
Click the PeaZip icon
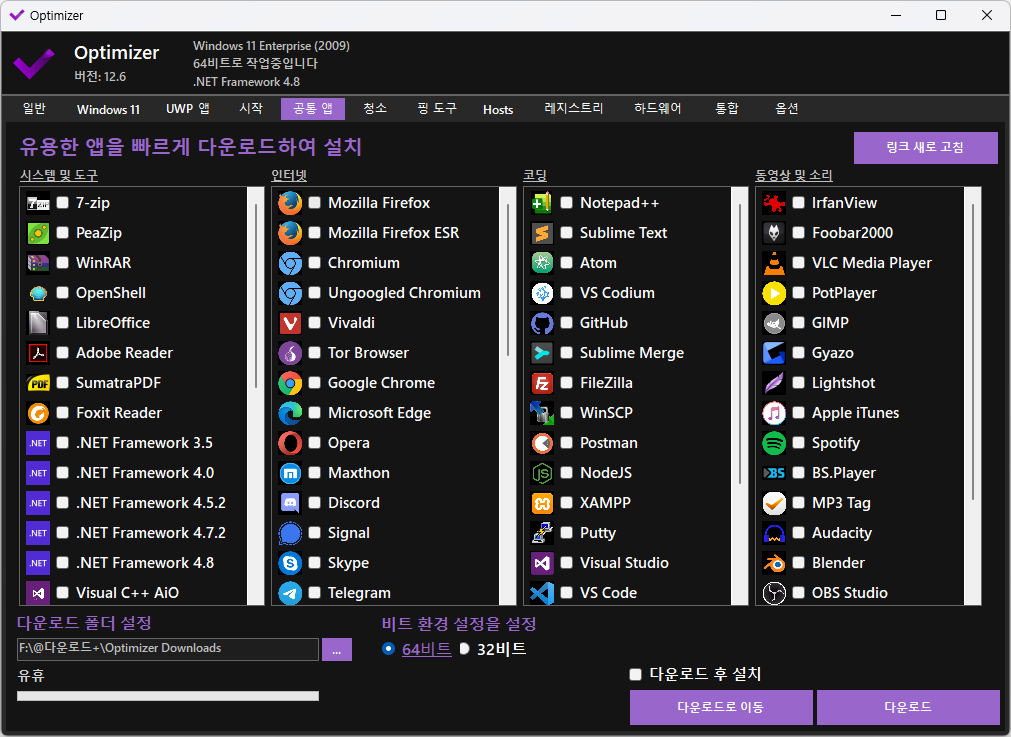tap(38, 233)
